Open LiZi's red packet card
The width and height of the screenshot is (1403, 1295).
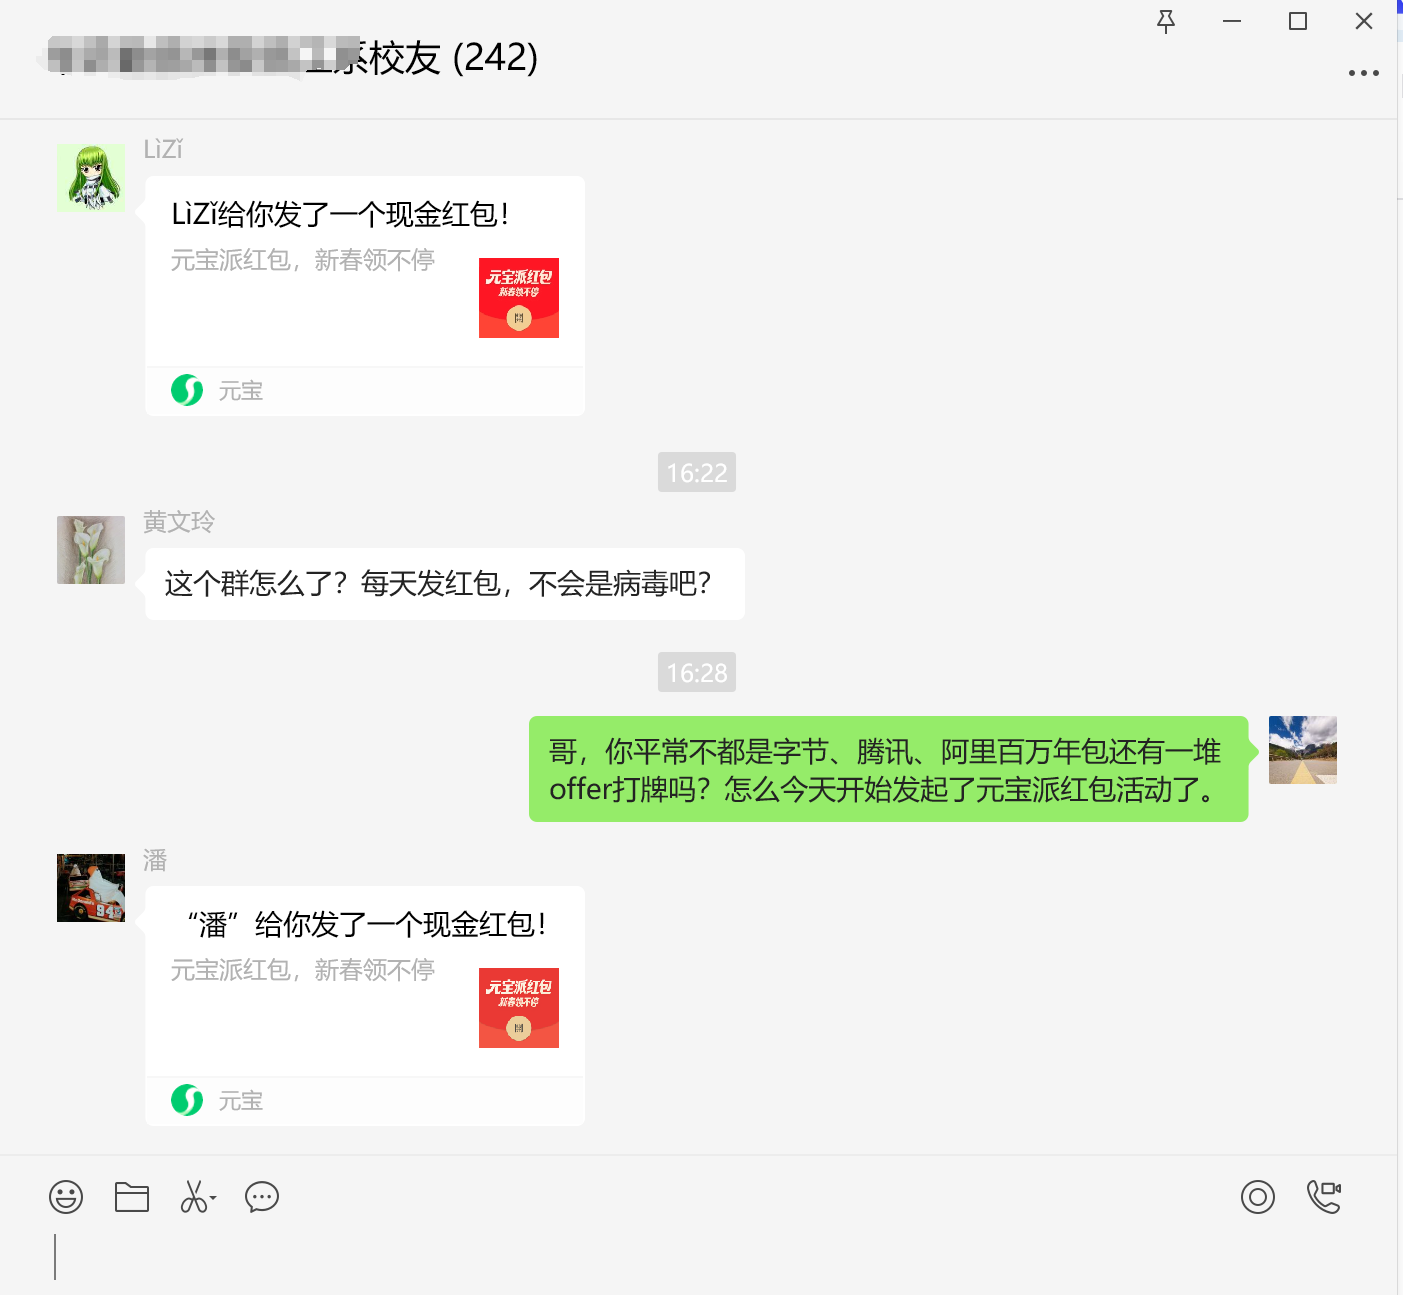coord(365,271)
